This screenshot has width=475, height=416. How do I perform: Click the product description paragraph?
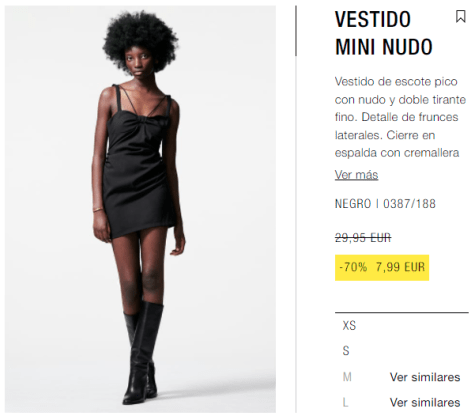pyautogui.click(x=400, y=117)
